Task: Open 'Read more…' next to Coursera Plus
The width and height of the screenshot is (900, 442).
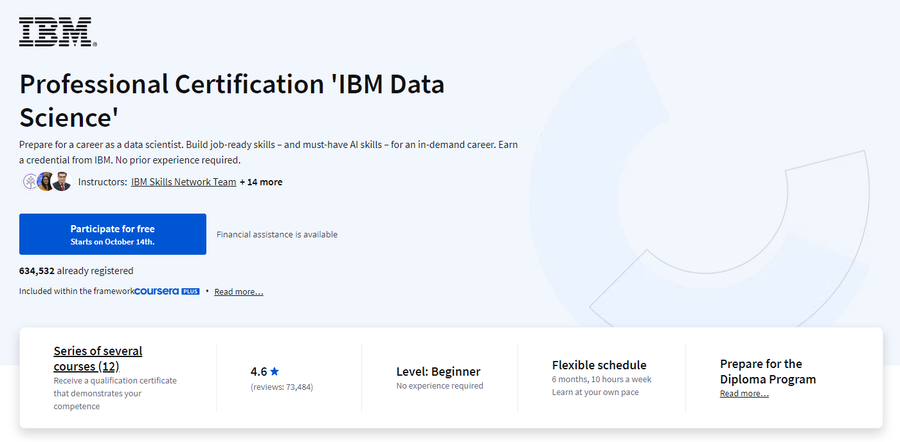Action: 239,292
